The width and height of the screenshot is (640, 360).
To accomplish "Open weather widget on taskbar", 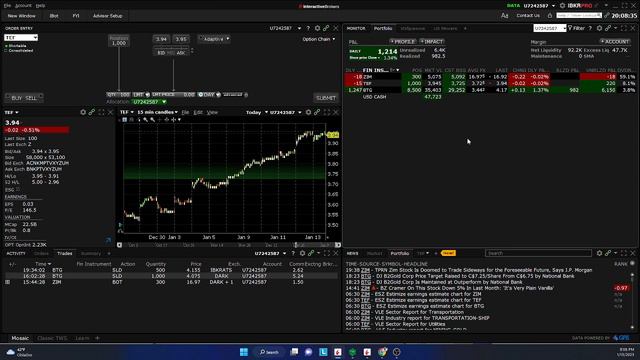I will pos(18,352).
